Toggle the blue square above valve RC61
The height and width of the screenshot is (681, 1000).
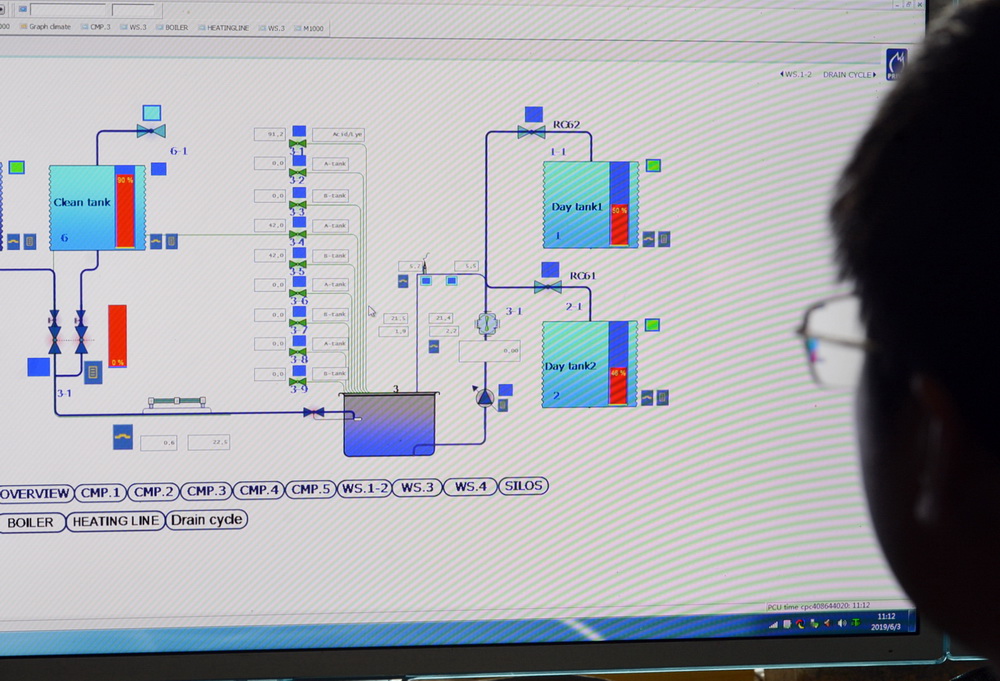pyautogui.click(x=550, y=270)
